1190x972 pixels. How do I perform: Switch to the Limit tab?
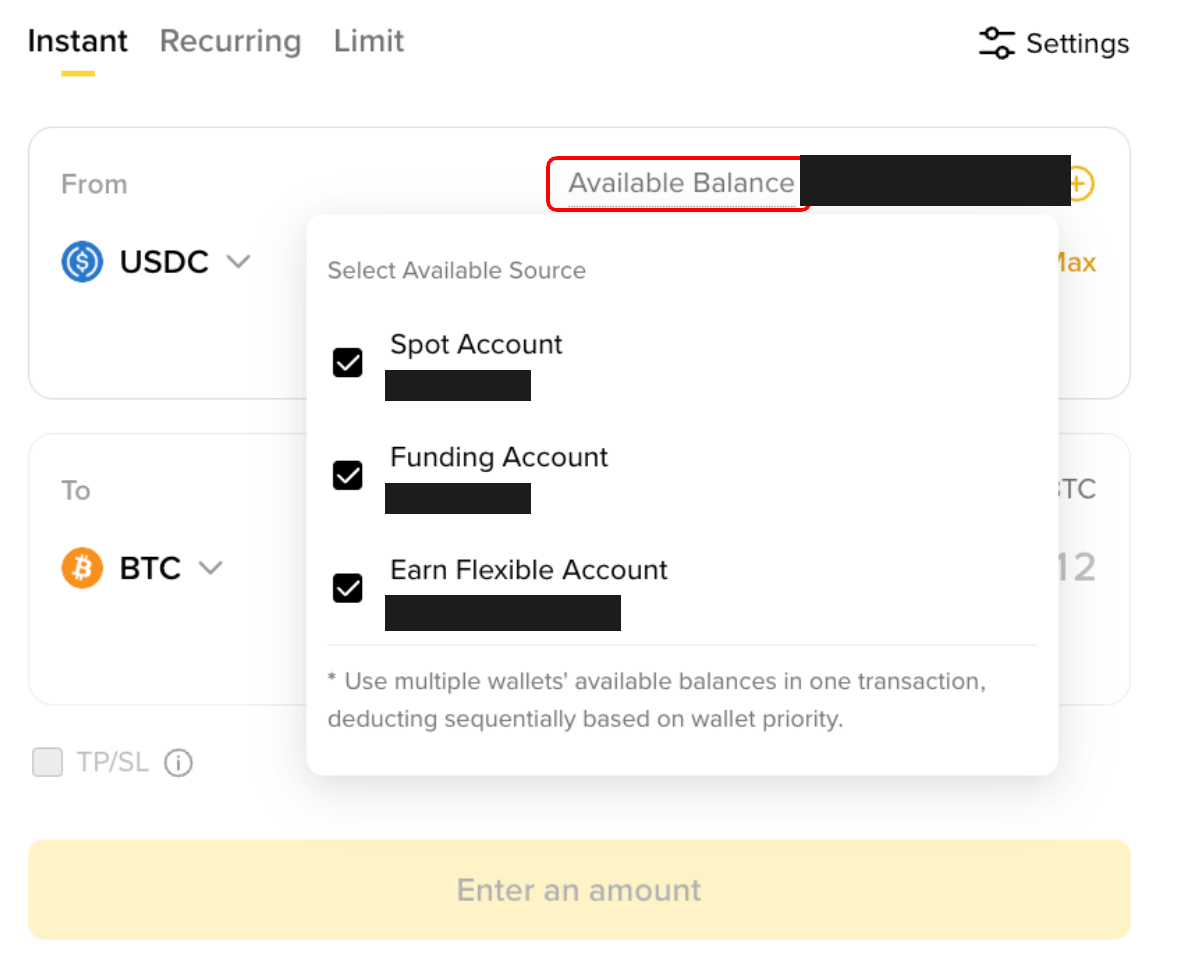(369, 41)
